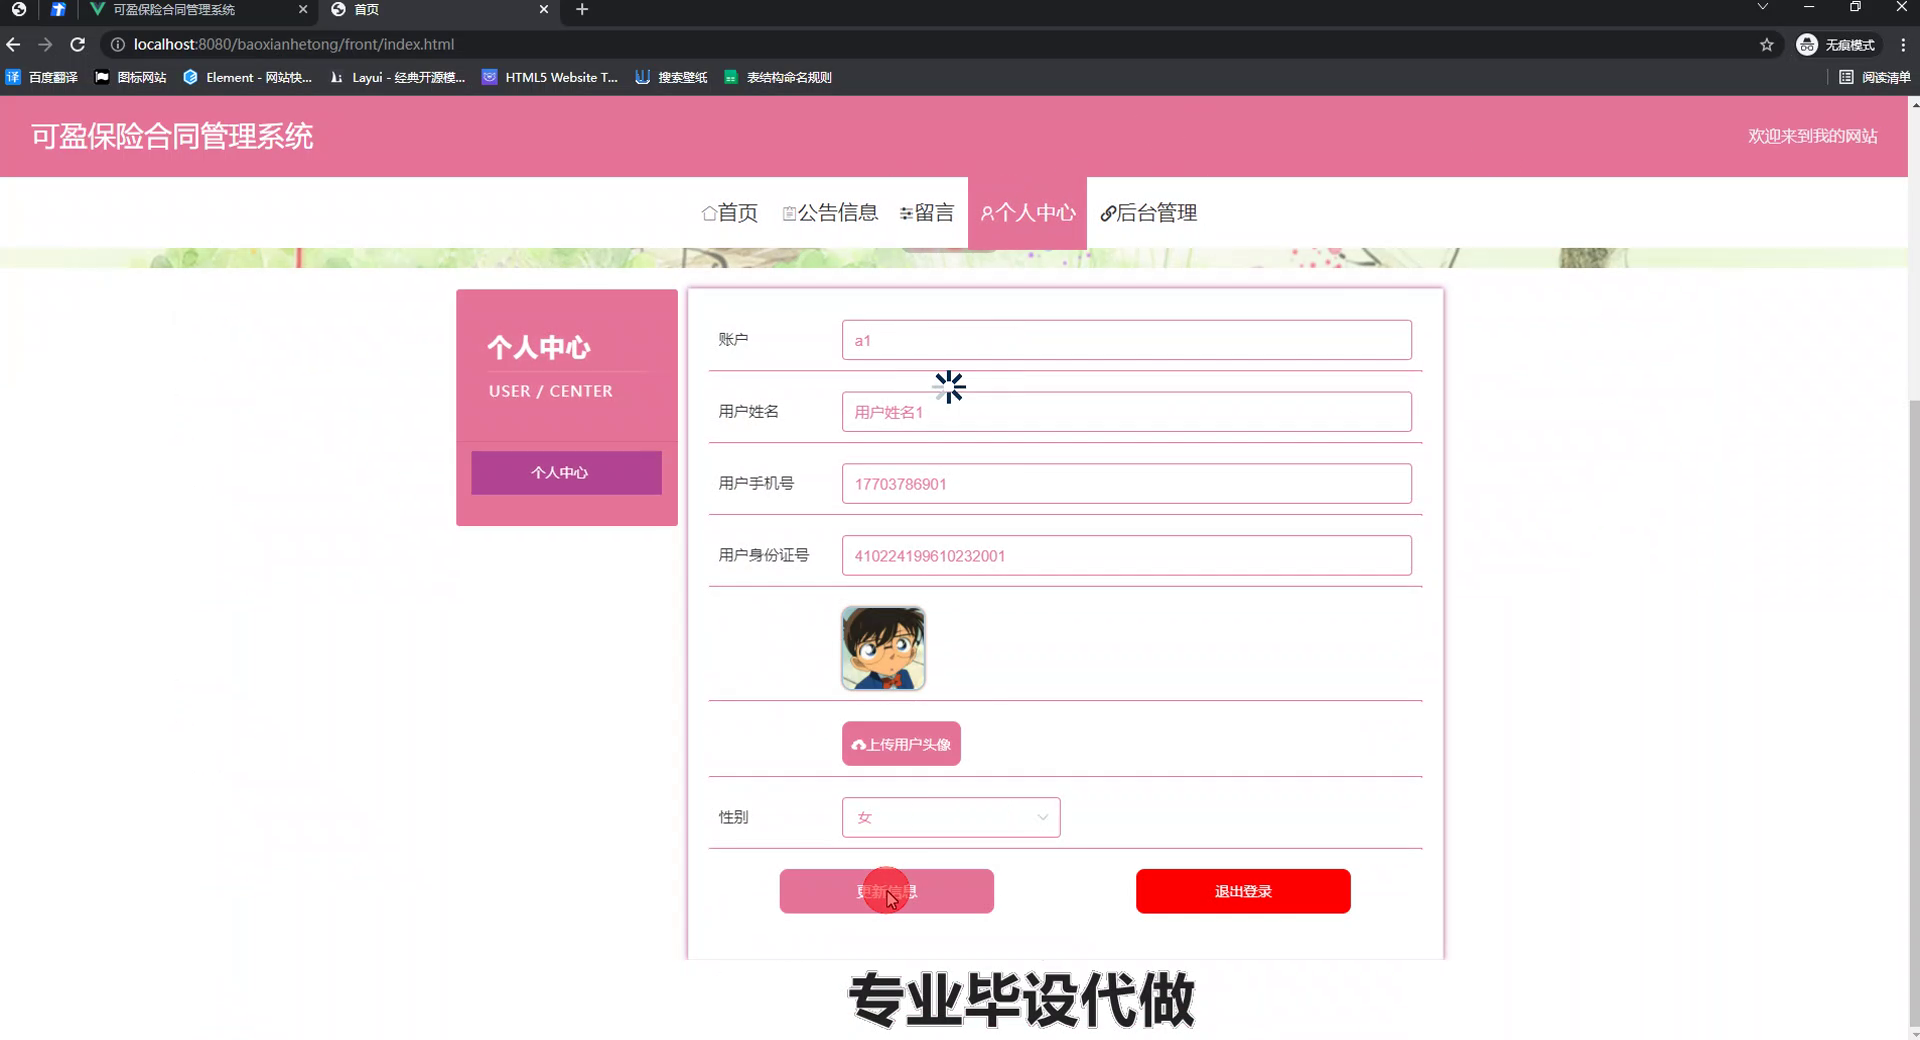Open the HTML5 Website T... bookmark

pyautogui.click(x=550, y=77)
